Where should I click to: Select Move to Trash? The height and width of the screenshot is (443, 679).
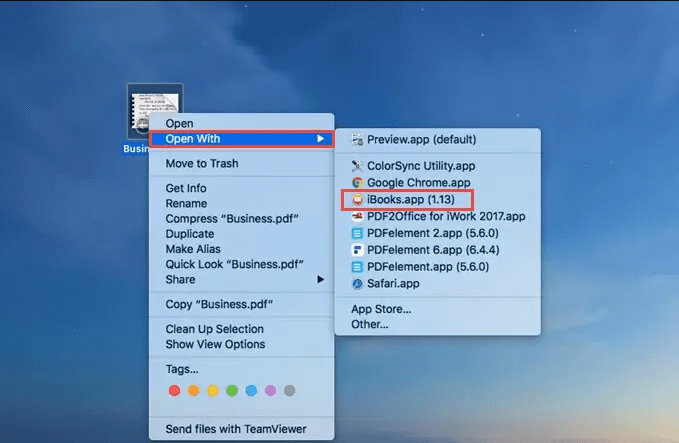202,163
